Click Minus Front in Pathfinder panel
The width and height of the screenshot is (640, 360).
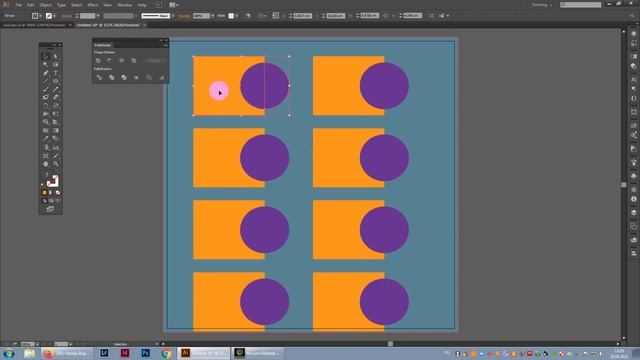coord(110,60)
